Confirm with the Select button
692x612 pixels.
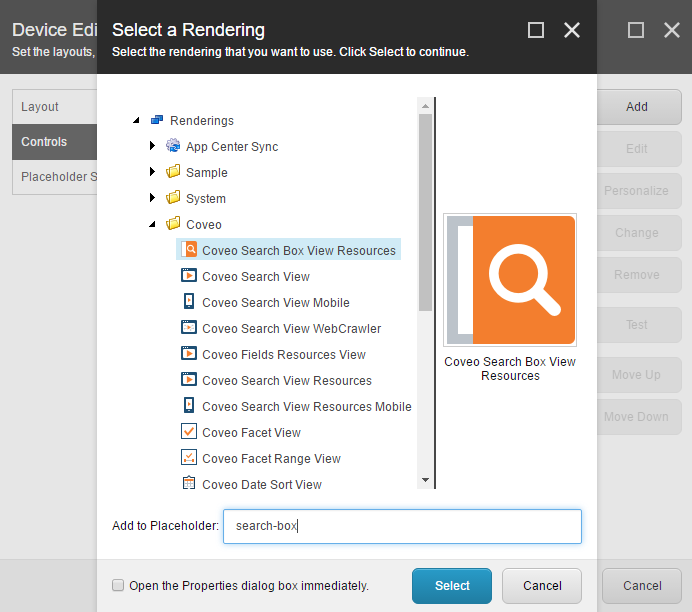point(452,586)
